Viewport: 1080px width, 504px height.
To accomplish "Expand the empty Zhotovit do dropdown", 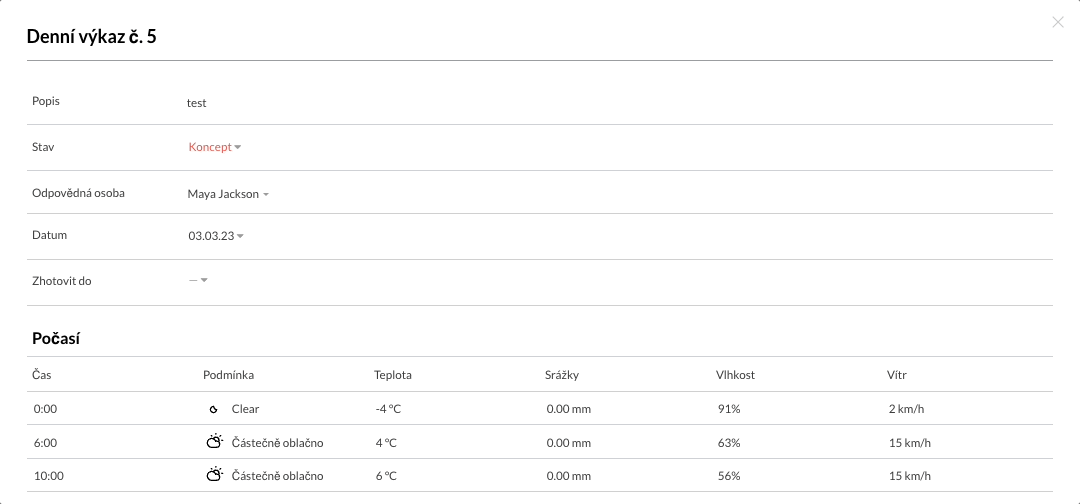I will pyautogui.click(x=198, y=280).
